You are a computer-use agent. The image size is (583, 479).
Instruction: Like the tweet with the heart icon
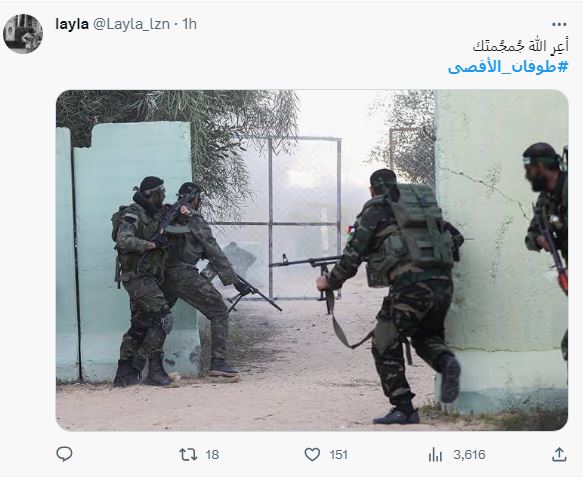pyautogui.click(x=312, y=454)
